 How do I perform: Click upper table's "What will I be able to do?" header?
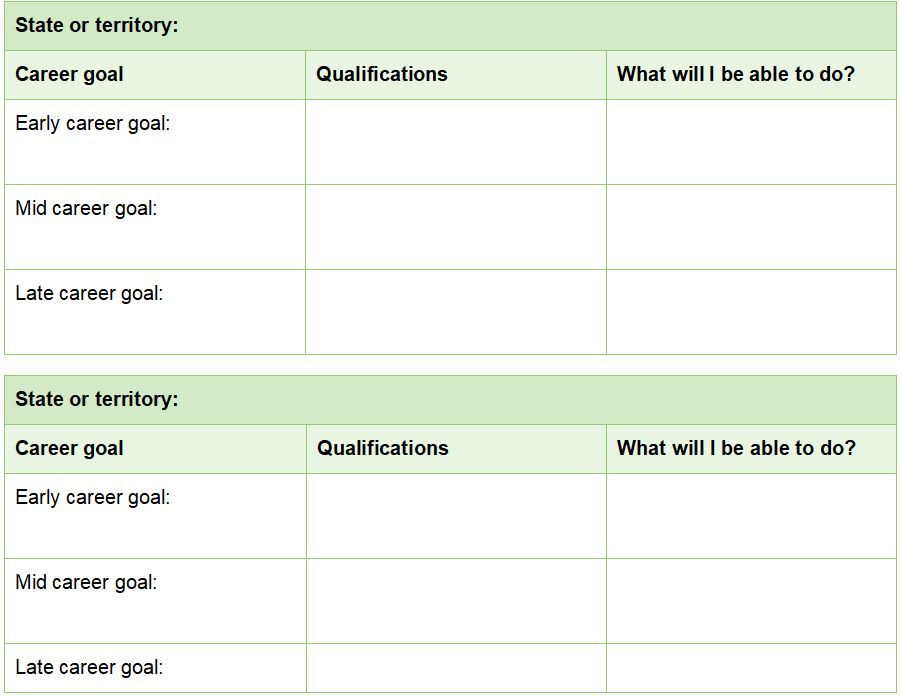pos(750,75)
